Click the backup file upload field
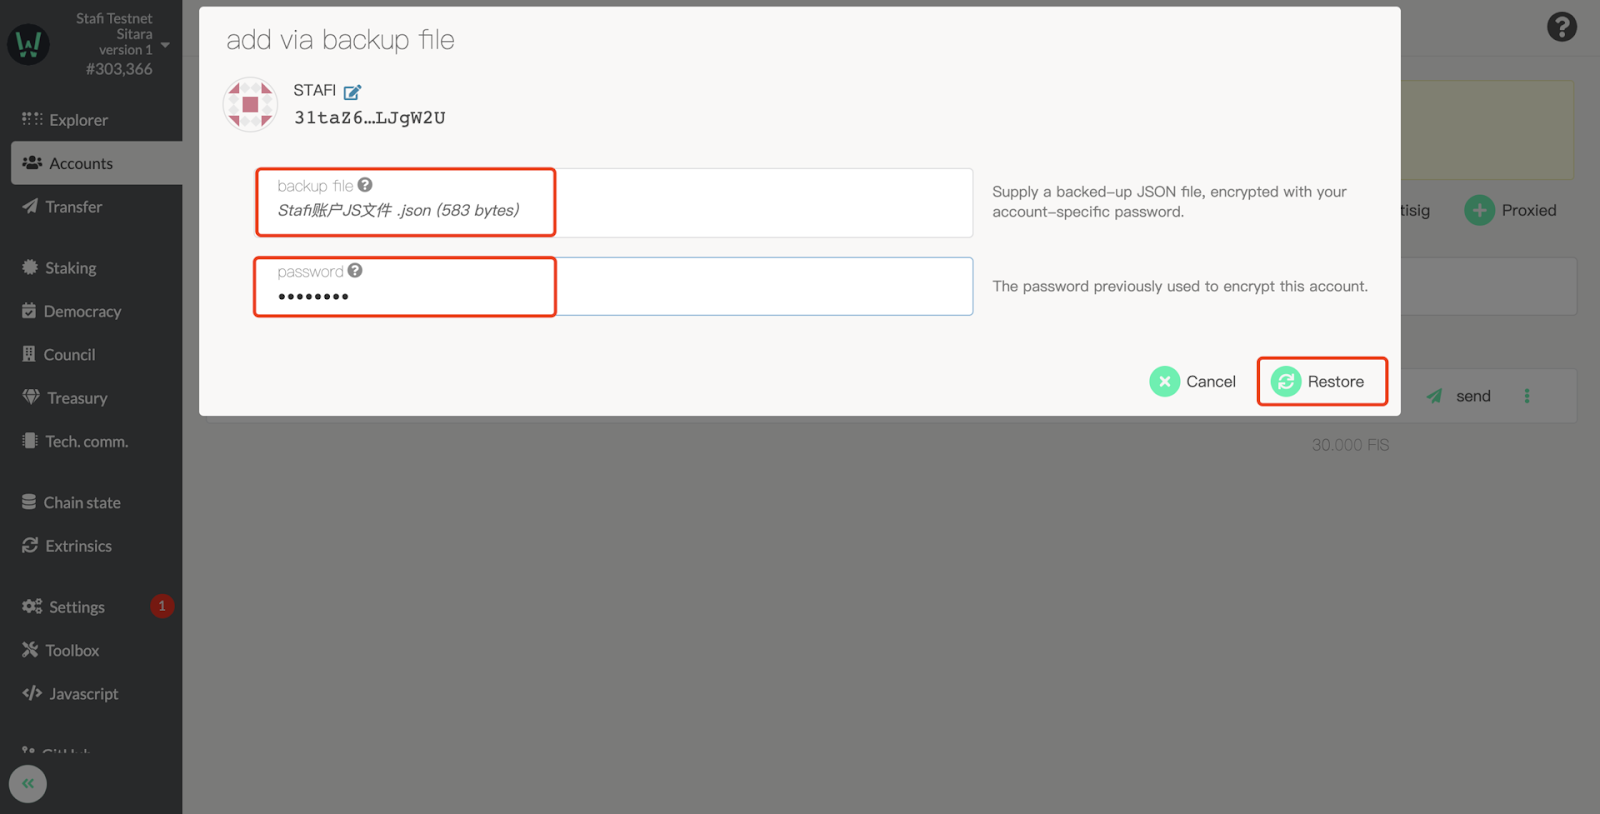The width and height of the screenshot is (1600, 814). (x=613, y=202)
